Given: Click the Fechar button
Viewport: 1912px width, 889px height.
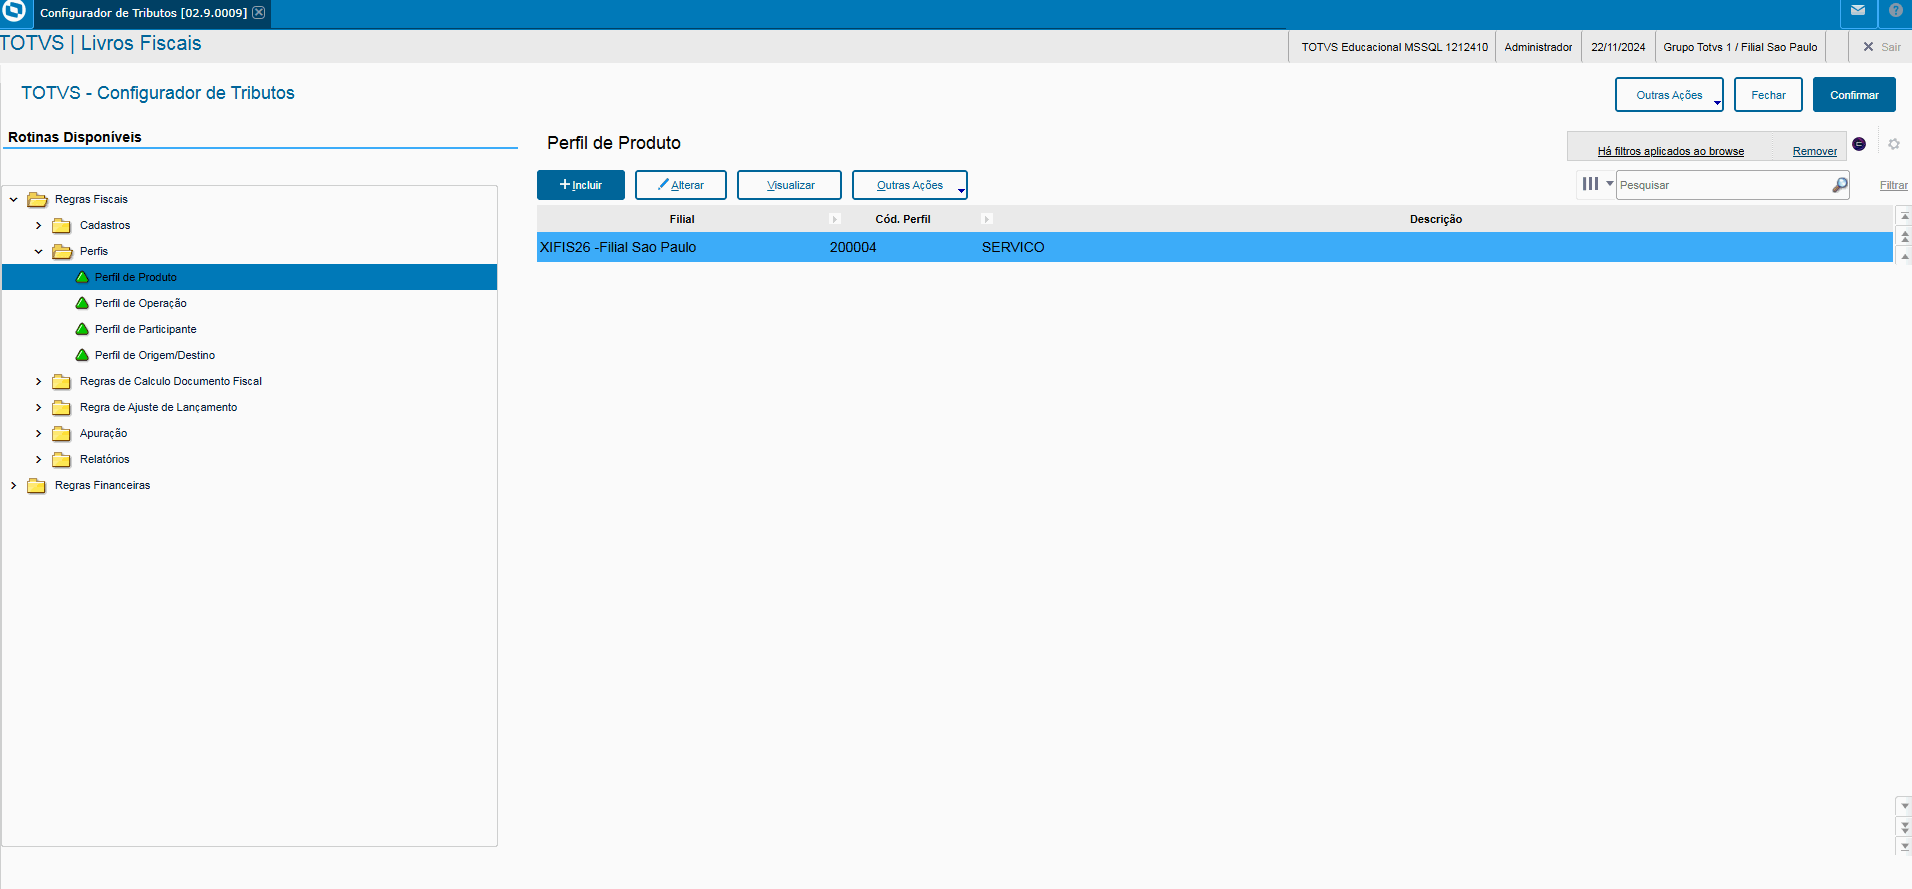Looking at the screenshot, I should pos(1768,95).
